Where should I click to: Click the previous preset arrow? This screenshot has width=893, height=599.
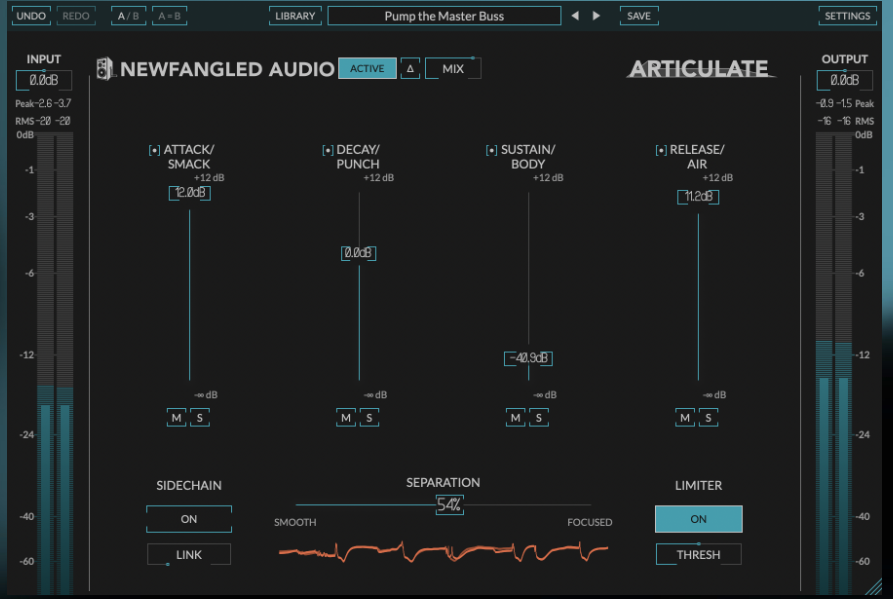(x=575, y=16)
